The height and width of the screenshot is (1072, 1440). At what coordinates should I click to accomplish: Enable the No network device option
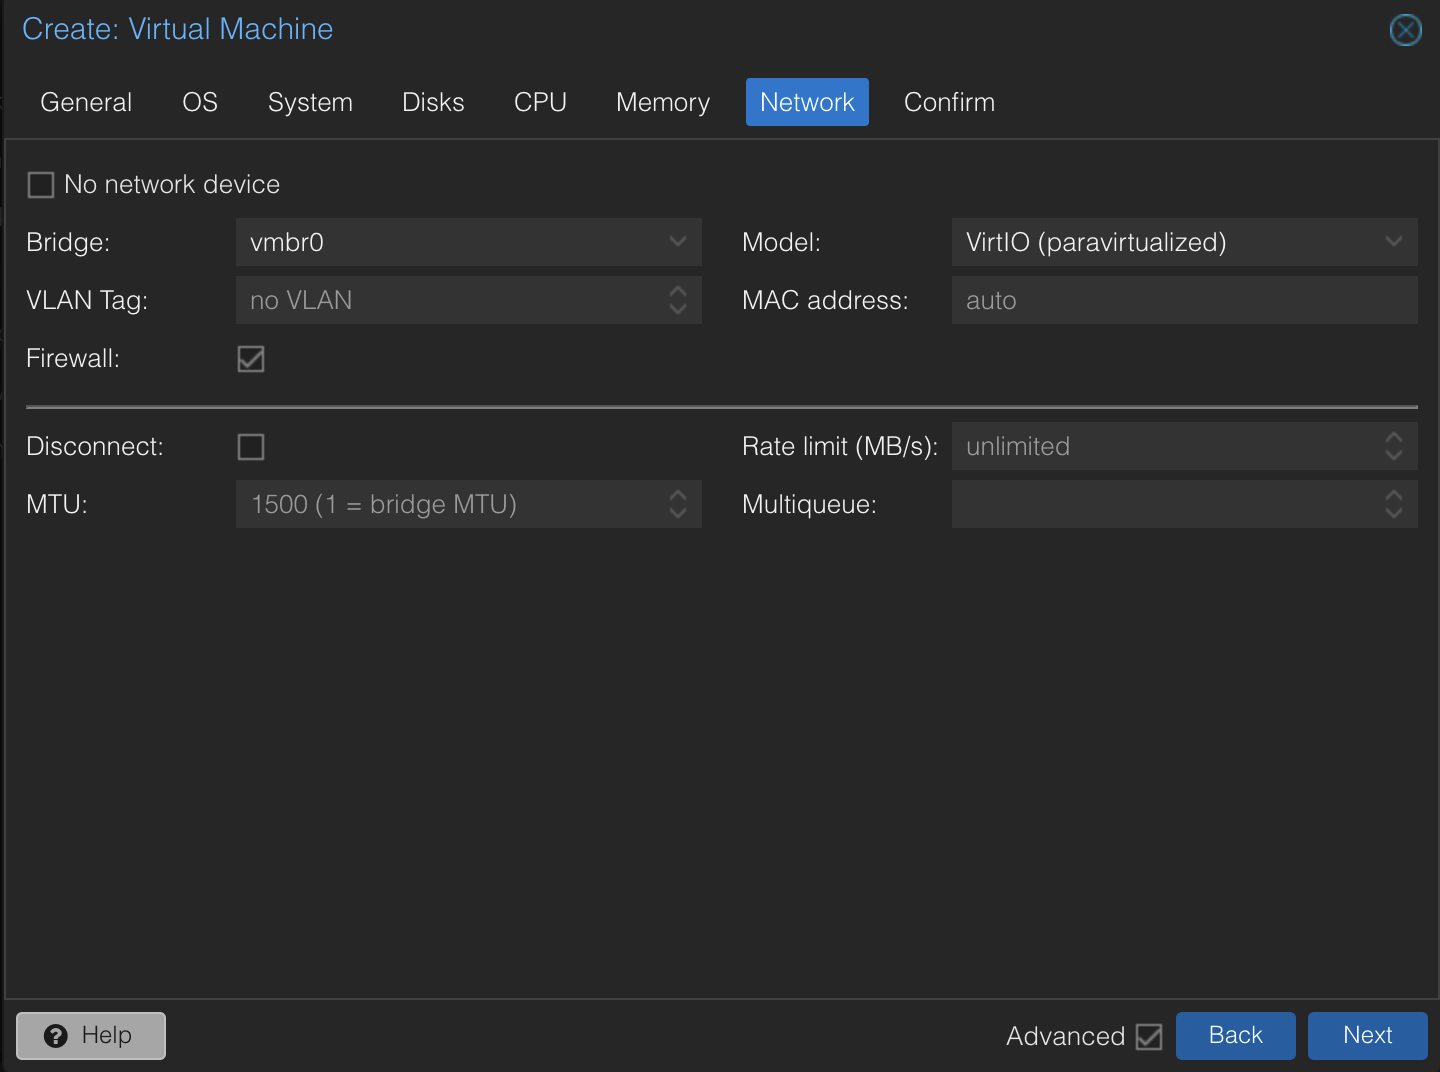(40, 184)
